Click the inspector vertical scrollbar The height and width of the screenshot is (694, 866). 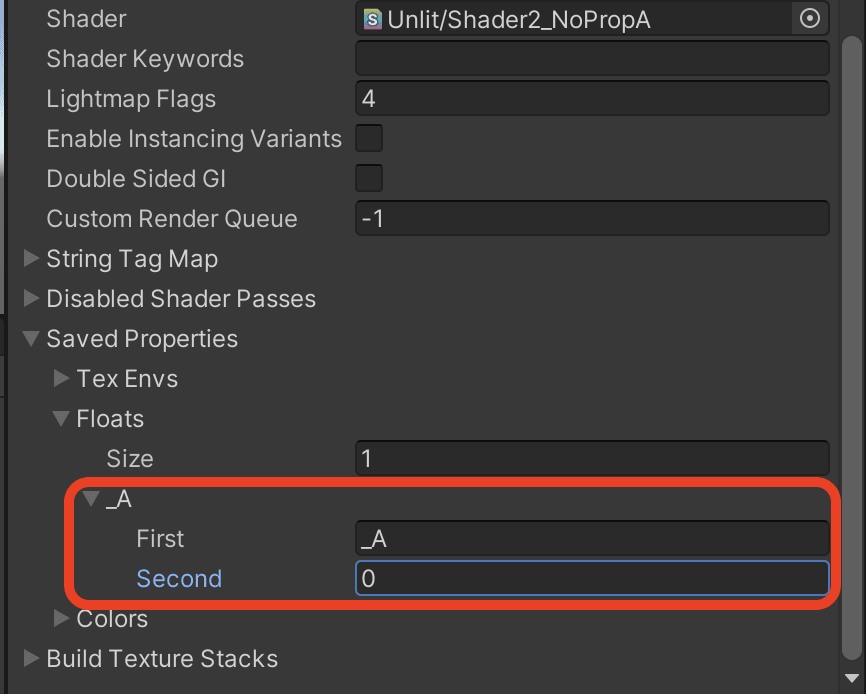(x=852, y=348)
